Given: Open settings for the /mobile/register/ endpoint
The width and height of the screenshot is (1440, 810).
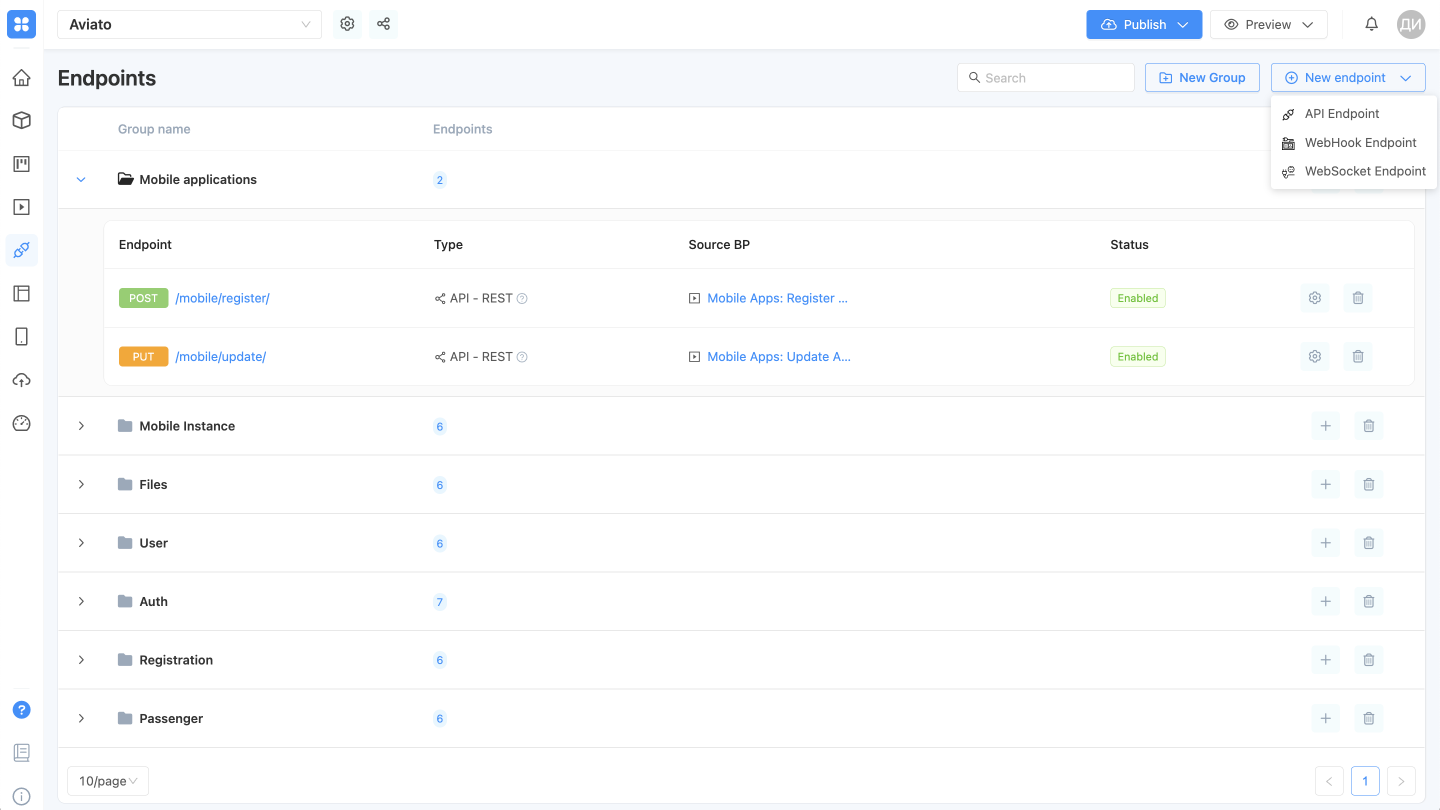Looking at the screenshot, I should click(1314, 297).
